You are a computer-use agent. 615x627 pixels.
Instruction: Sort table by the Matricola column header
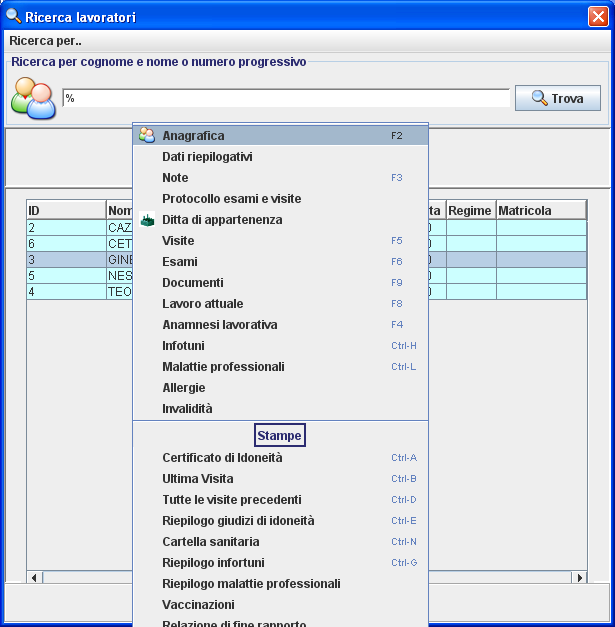pyautogui.click(x=540, y=210)
